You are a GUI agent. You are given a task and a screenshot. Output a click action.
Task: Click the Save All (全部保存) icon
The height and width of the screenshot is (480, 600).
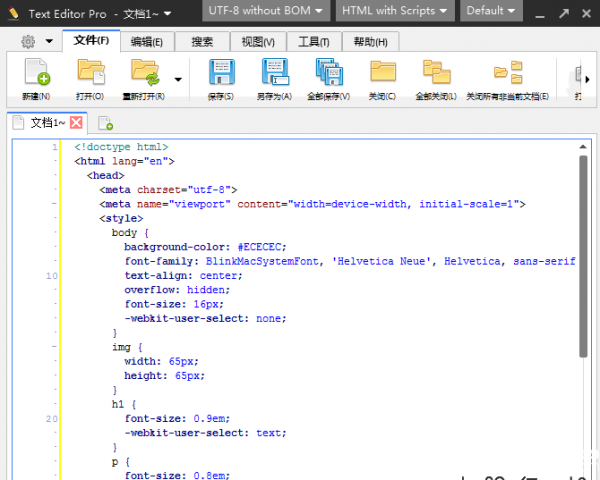coord(328,74)
